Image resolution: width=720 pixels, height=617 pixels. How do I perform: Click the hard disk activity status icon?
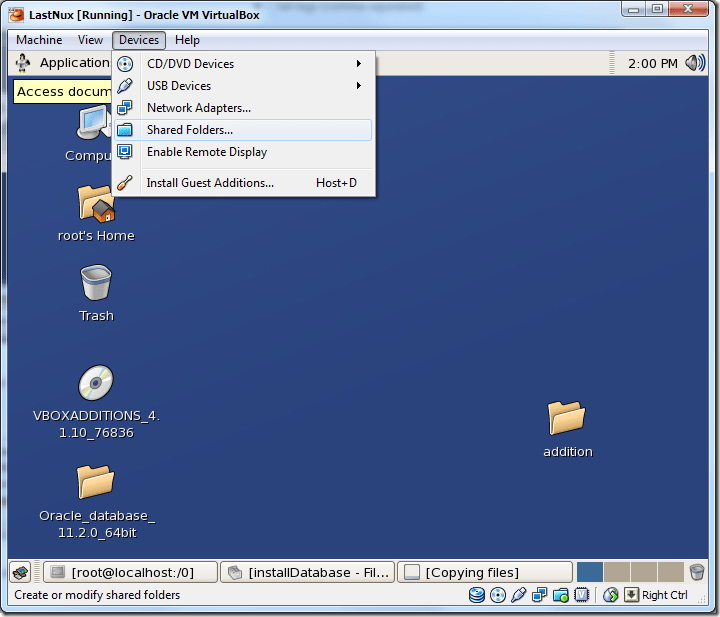(478, 595)
